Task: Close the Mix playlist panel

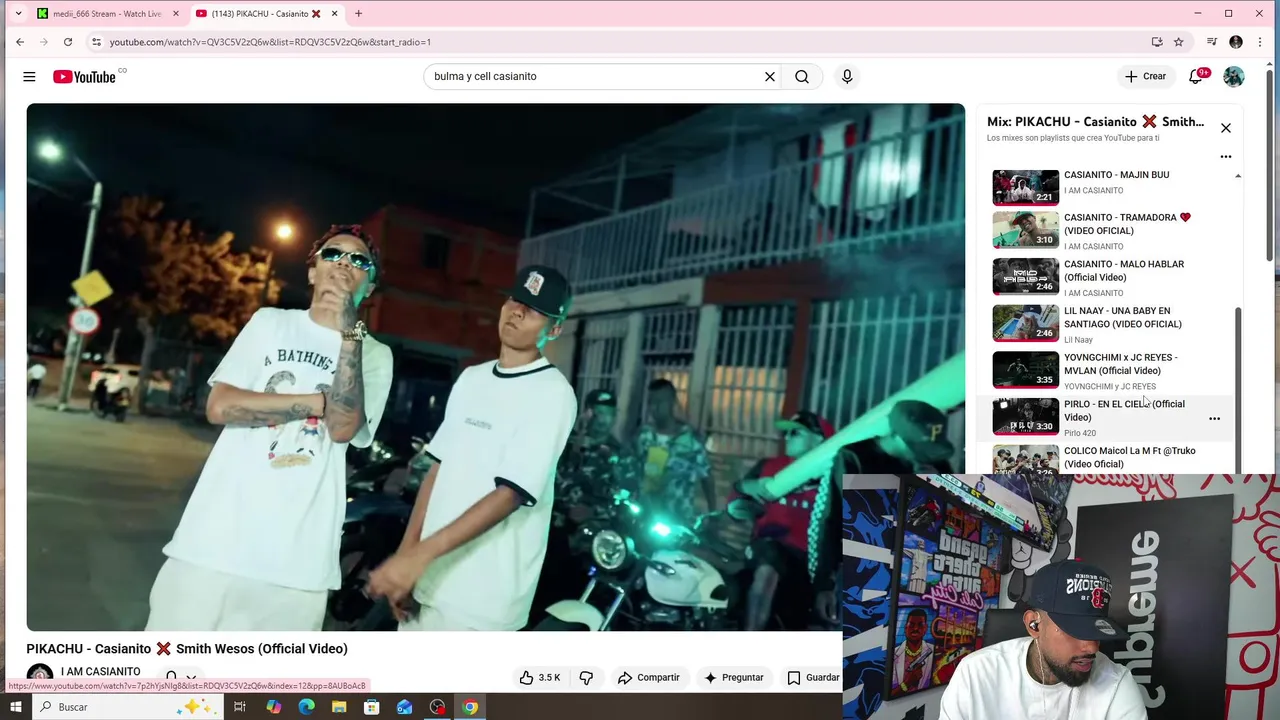Action: pos(1226,128)
